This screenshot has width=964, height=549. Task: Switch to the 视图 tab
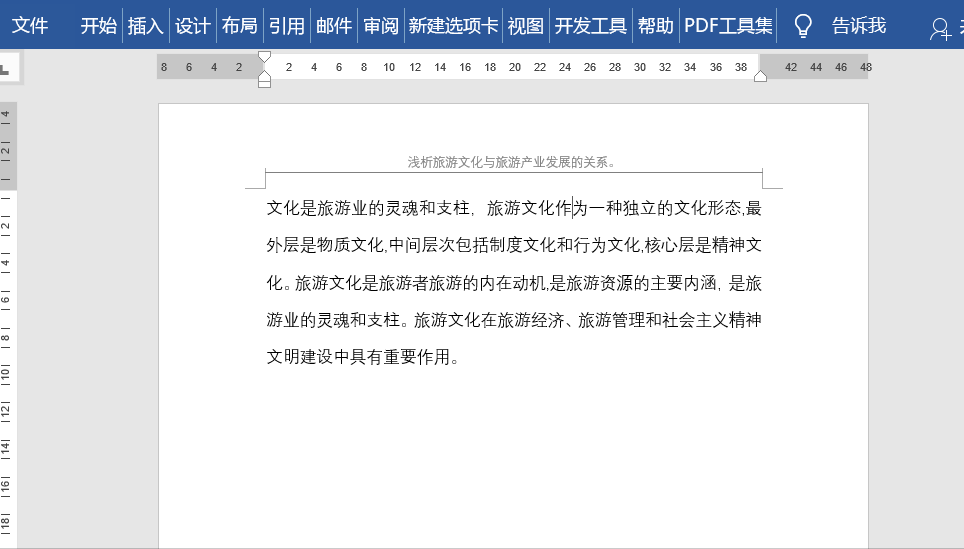coord(526,25)
